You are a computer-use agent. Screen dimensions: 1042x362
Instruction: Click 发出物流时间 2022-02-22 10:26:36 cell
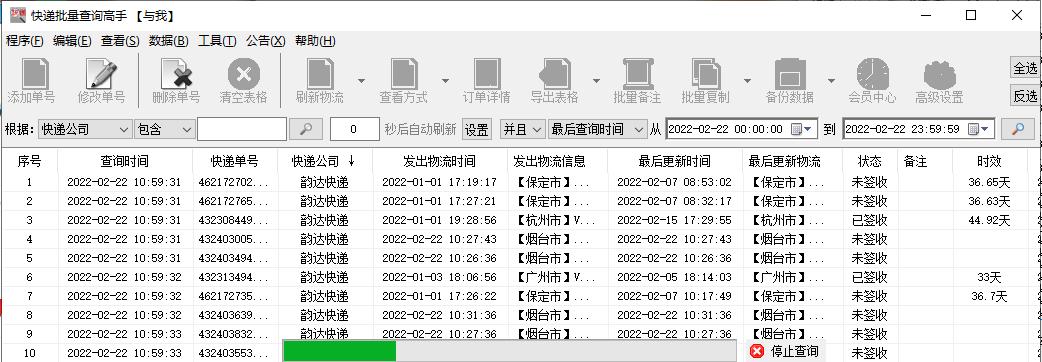tap(439, 258)
